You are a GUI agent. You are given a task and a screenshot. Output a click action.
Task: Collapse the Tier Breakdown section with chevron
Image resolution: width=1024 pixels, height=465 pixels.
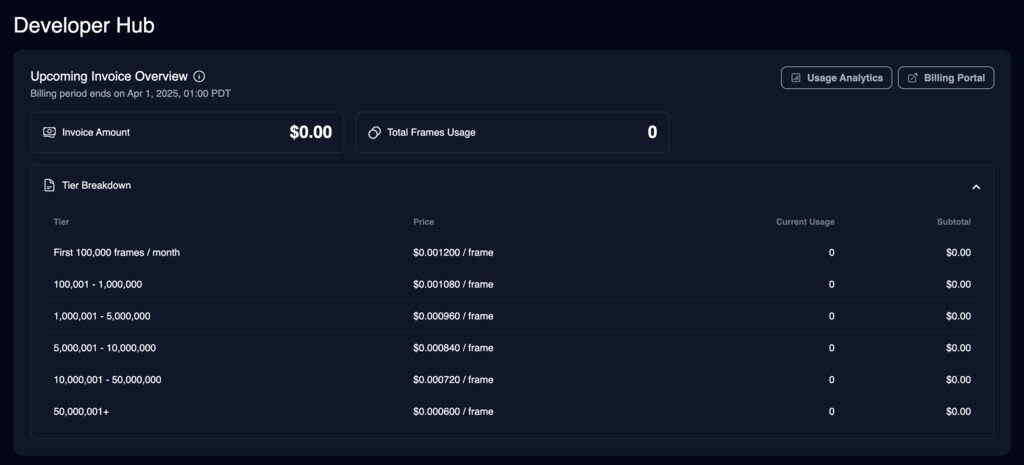click(x=976, y=187)
